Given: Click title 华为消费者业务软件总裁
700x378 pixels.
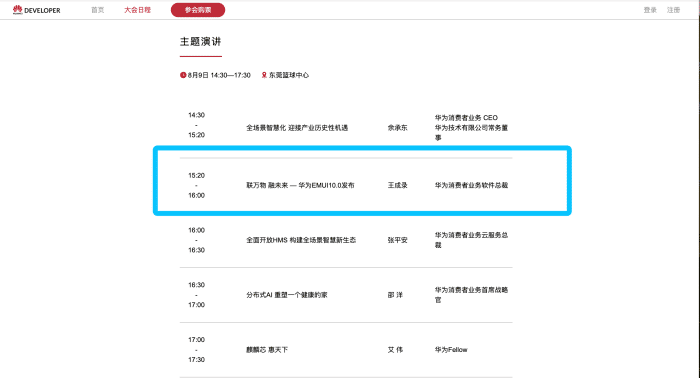Looking at the screenshot, I should coord(471,185).
